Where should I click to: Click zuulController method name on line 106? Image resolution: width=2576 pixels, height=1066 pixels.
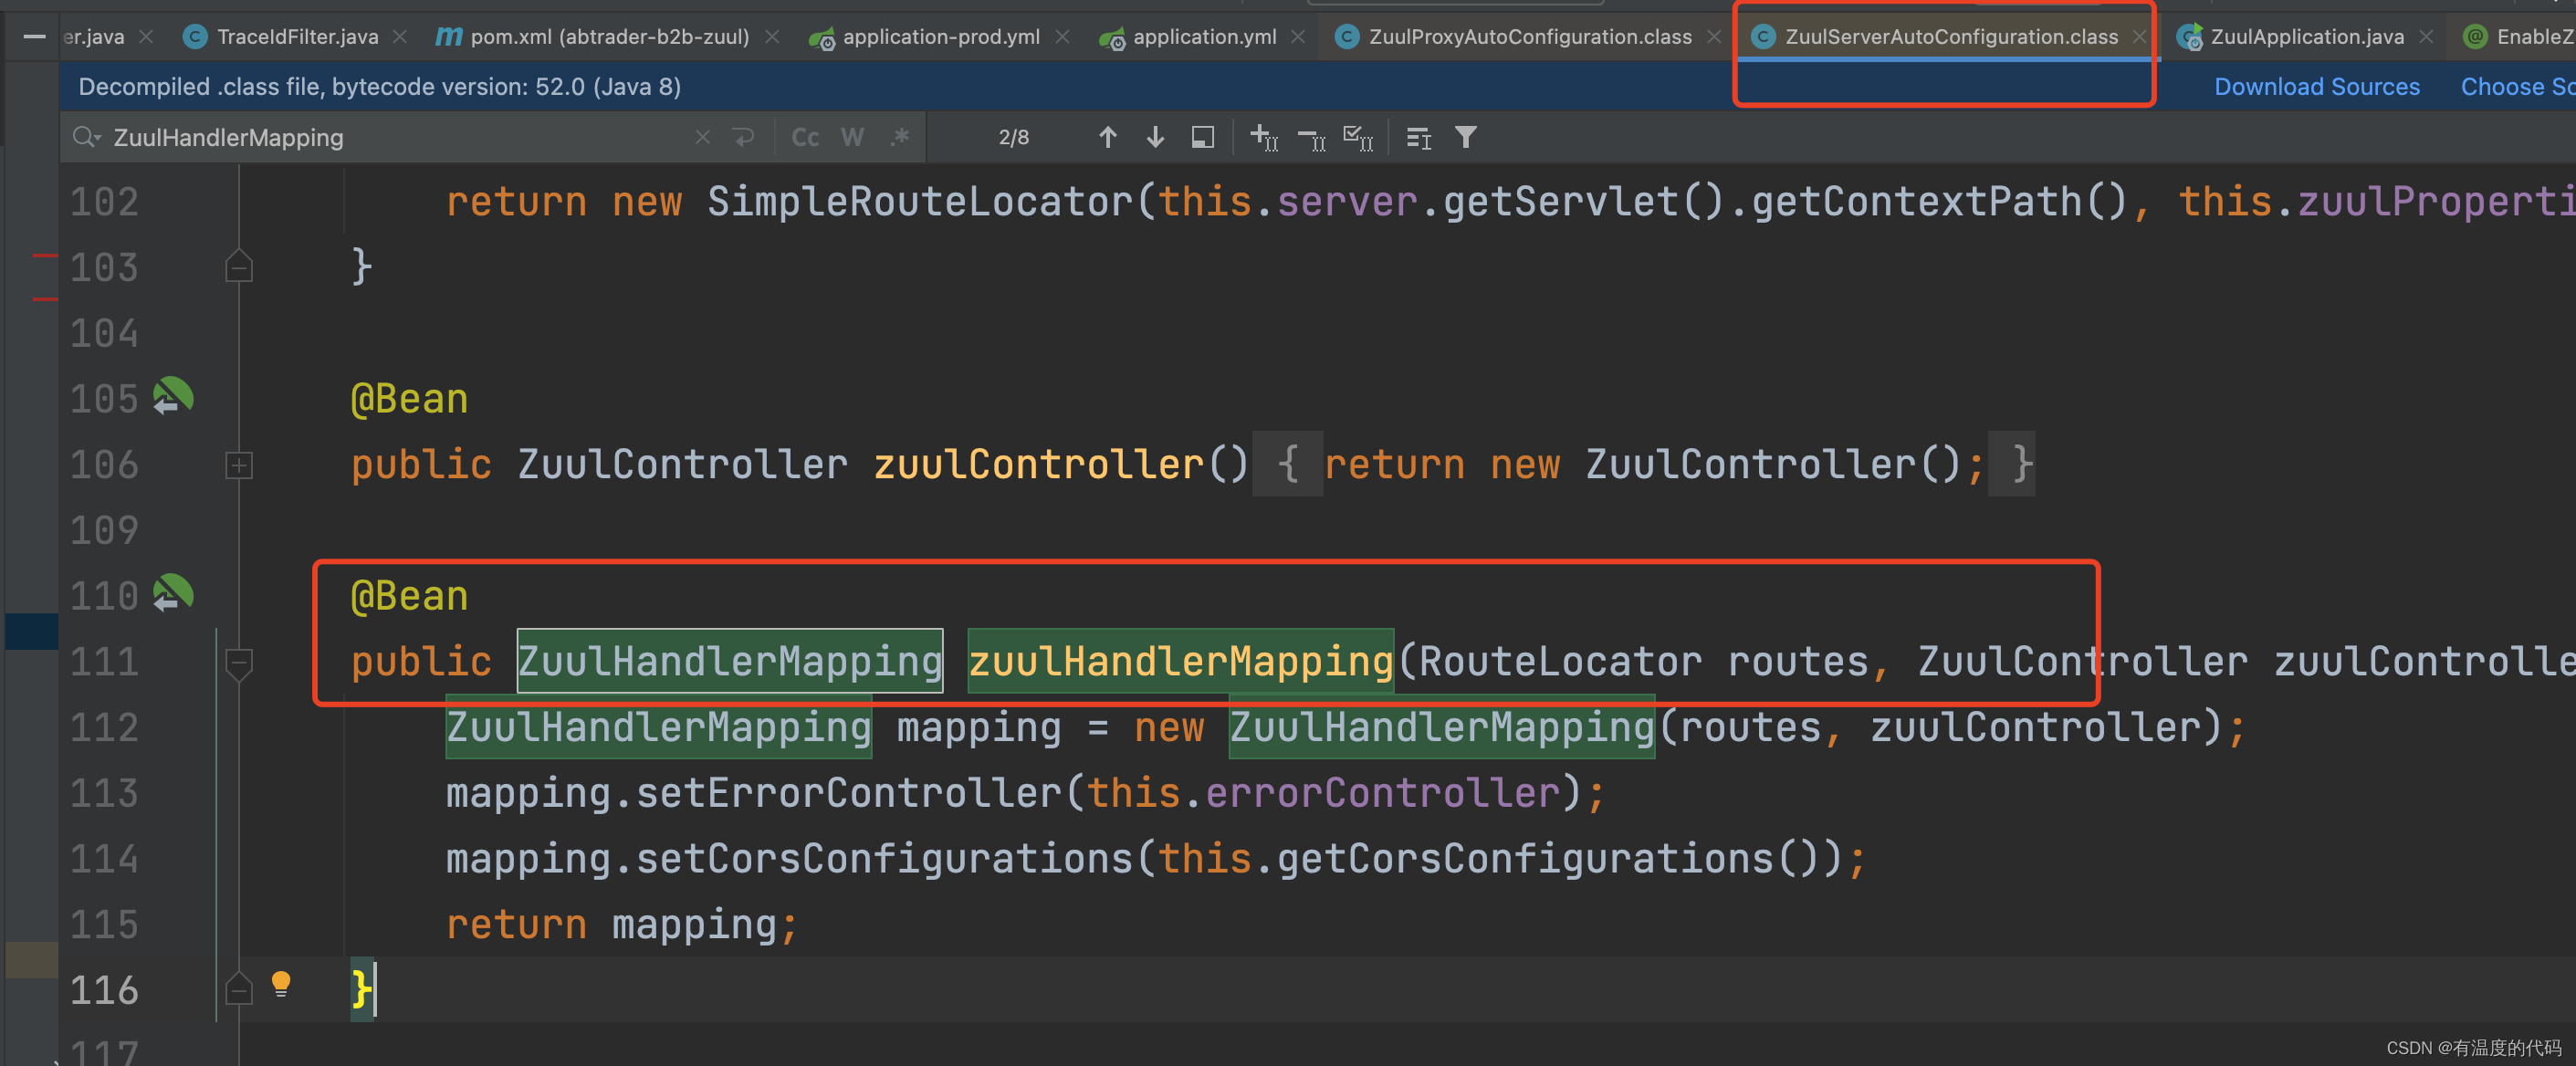[x=1038, y=464]
